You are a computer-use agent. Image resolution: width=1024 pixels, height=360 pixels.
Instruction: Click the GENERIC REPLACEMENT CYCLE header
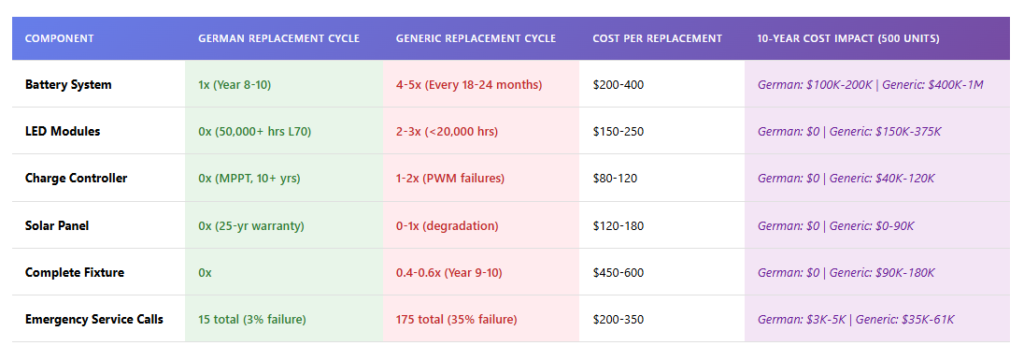[475, 39]
